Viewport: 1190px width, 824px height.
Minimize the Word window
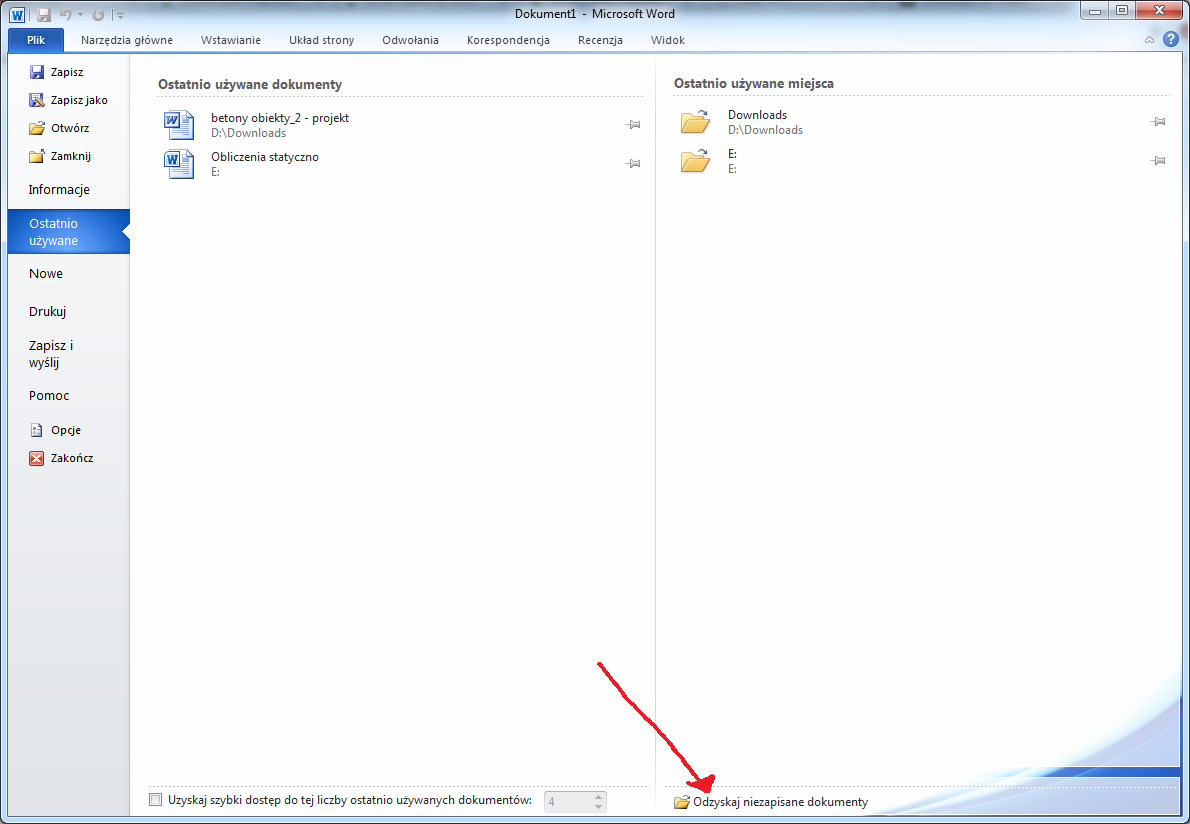[x=1094, y=11]
